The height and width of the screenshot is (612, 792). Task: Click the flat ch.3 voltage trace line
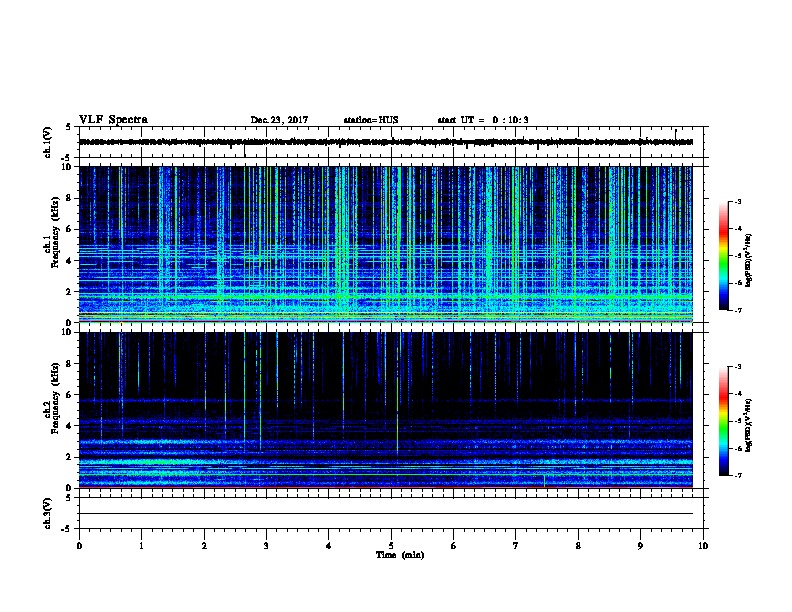click(385, 514)
